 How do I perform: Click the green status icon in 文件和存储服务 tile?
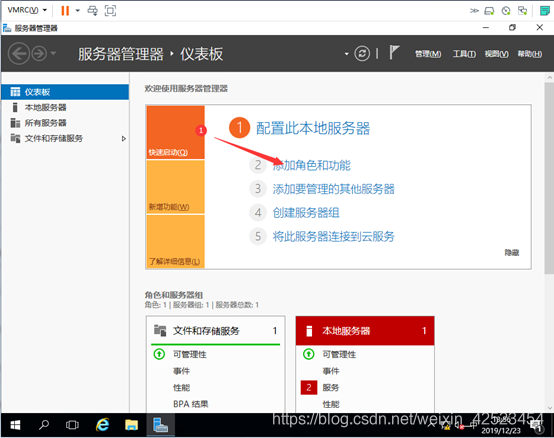159,354
